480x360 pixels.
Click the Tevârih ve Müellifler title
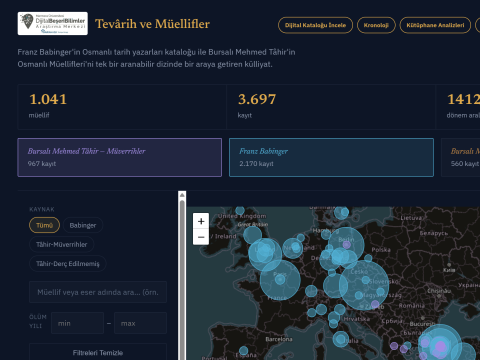(x=152, y=24)
